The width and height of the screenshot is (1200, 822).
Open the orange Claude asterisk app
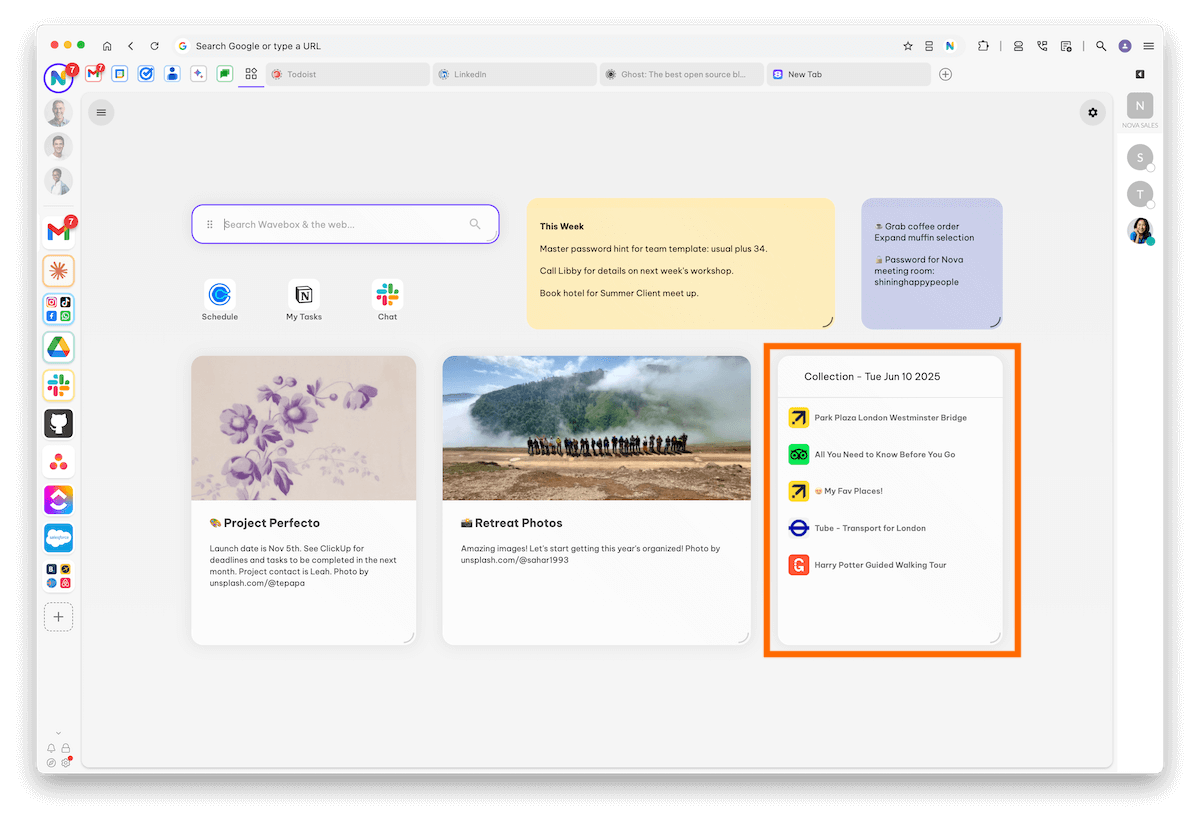59,271
